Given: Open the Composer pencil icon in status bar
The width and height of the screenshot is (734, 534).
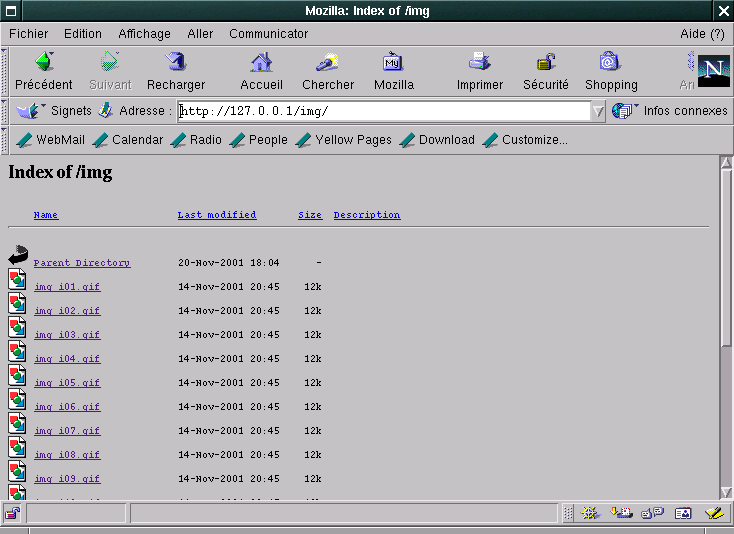Looking at the screenshot, I should pos(714,513).
